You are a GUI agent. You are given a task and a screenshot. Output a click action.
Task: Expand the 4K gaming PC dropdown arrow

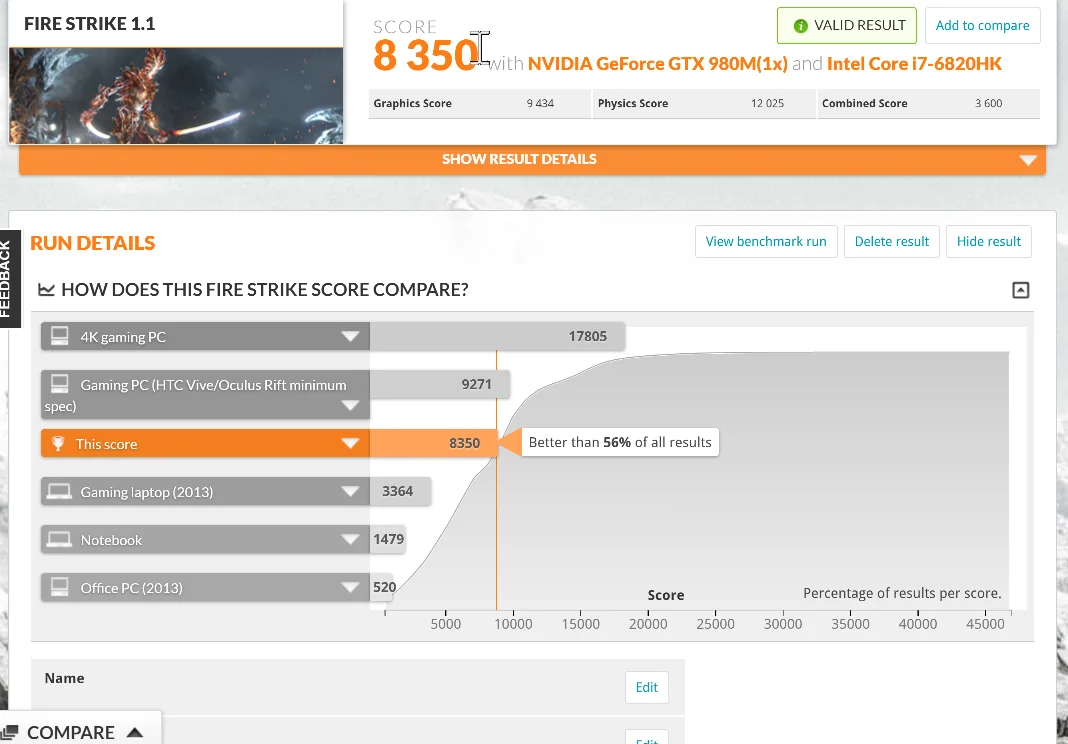point(350,337)
